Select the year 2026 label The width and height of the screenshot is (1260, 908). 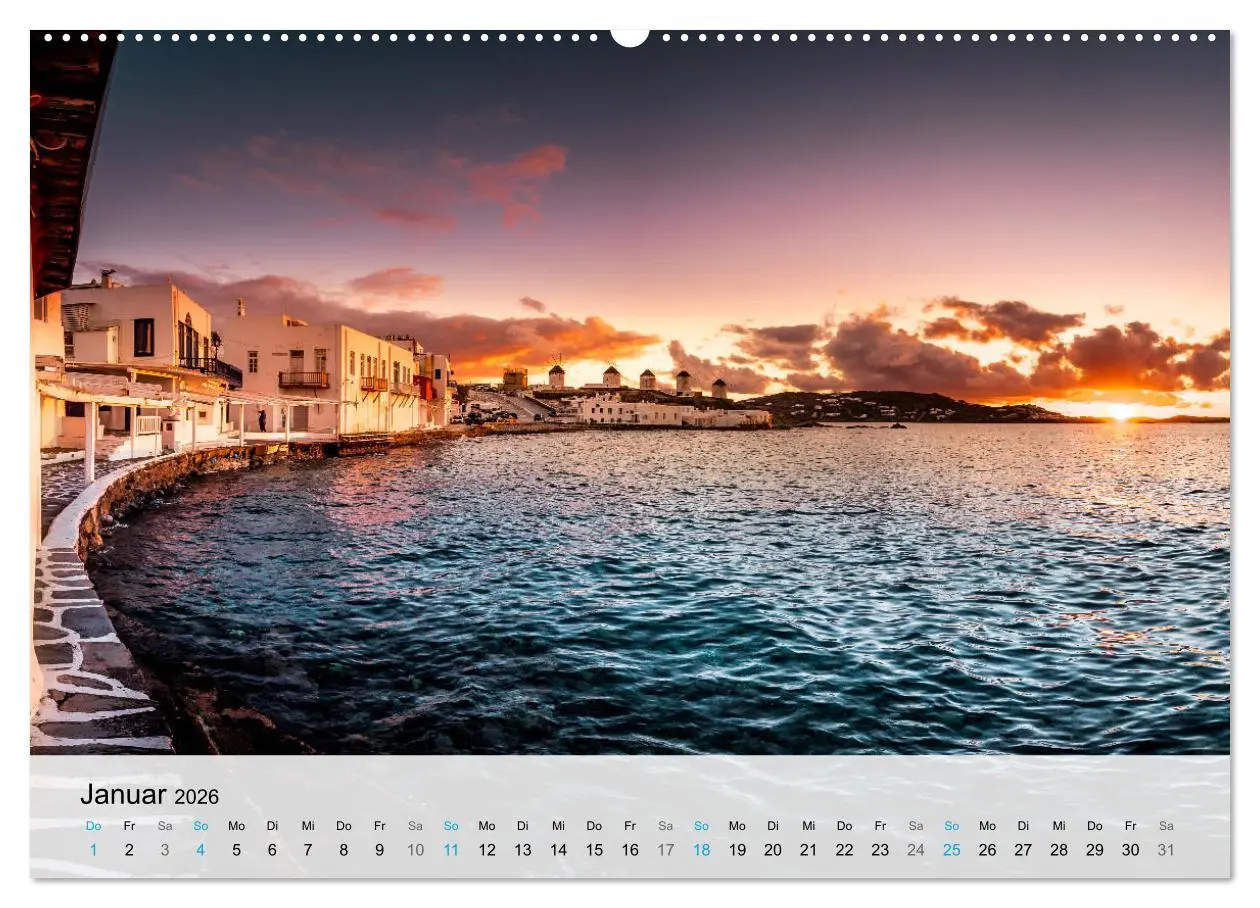196,795
